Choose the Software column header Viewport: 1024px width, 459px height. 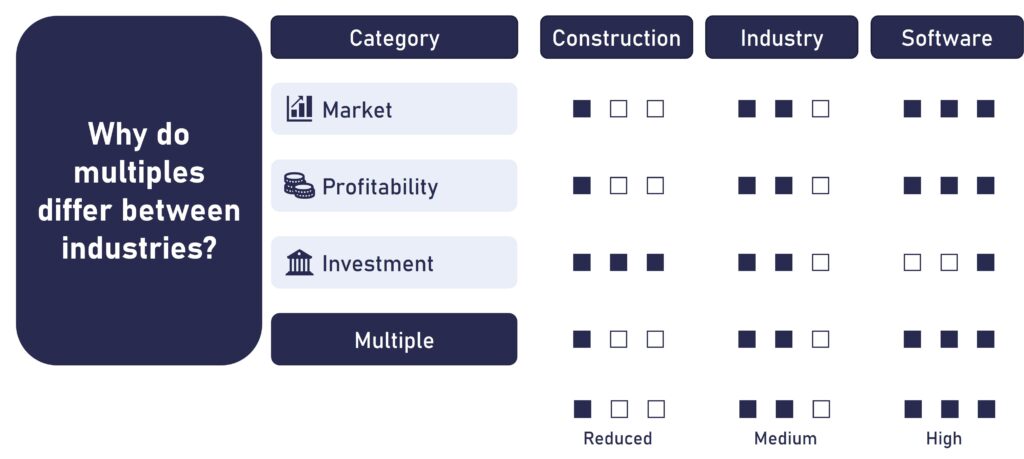click(x=947, y=37)
